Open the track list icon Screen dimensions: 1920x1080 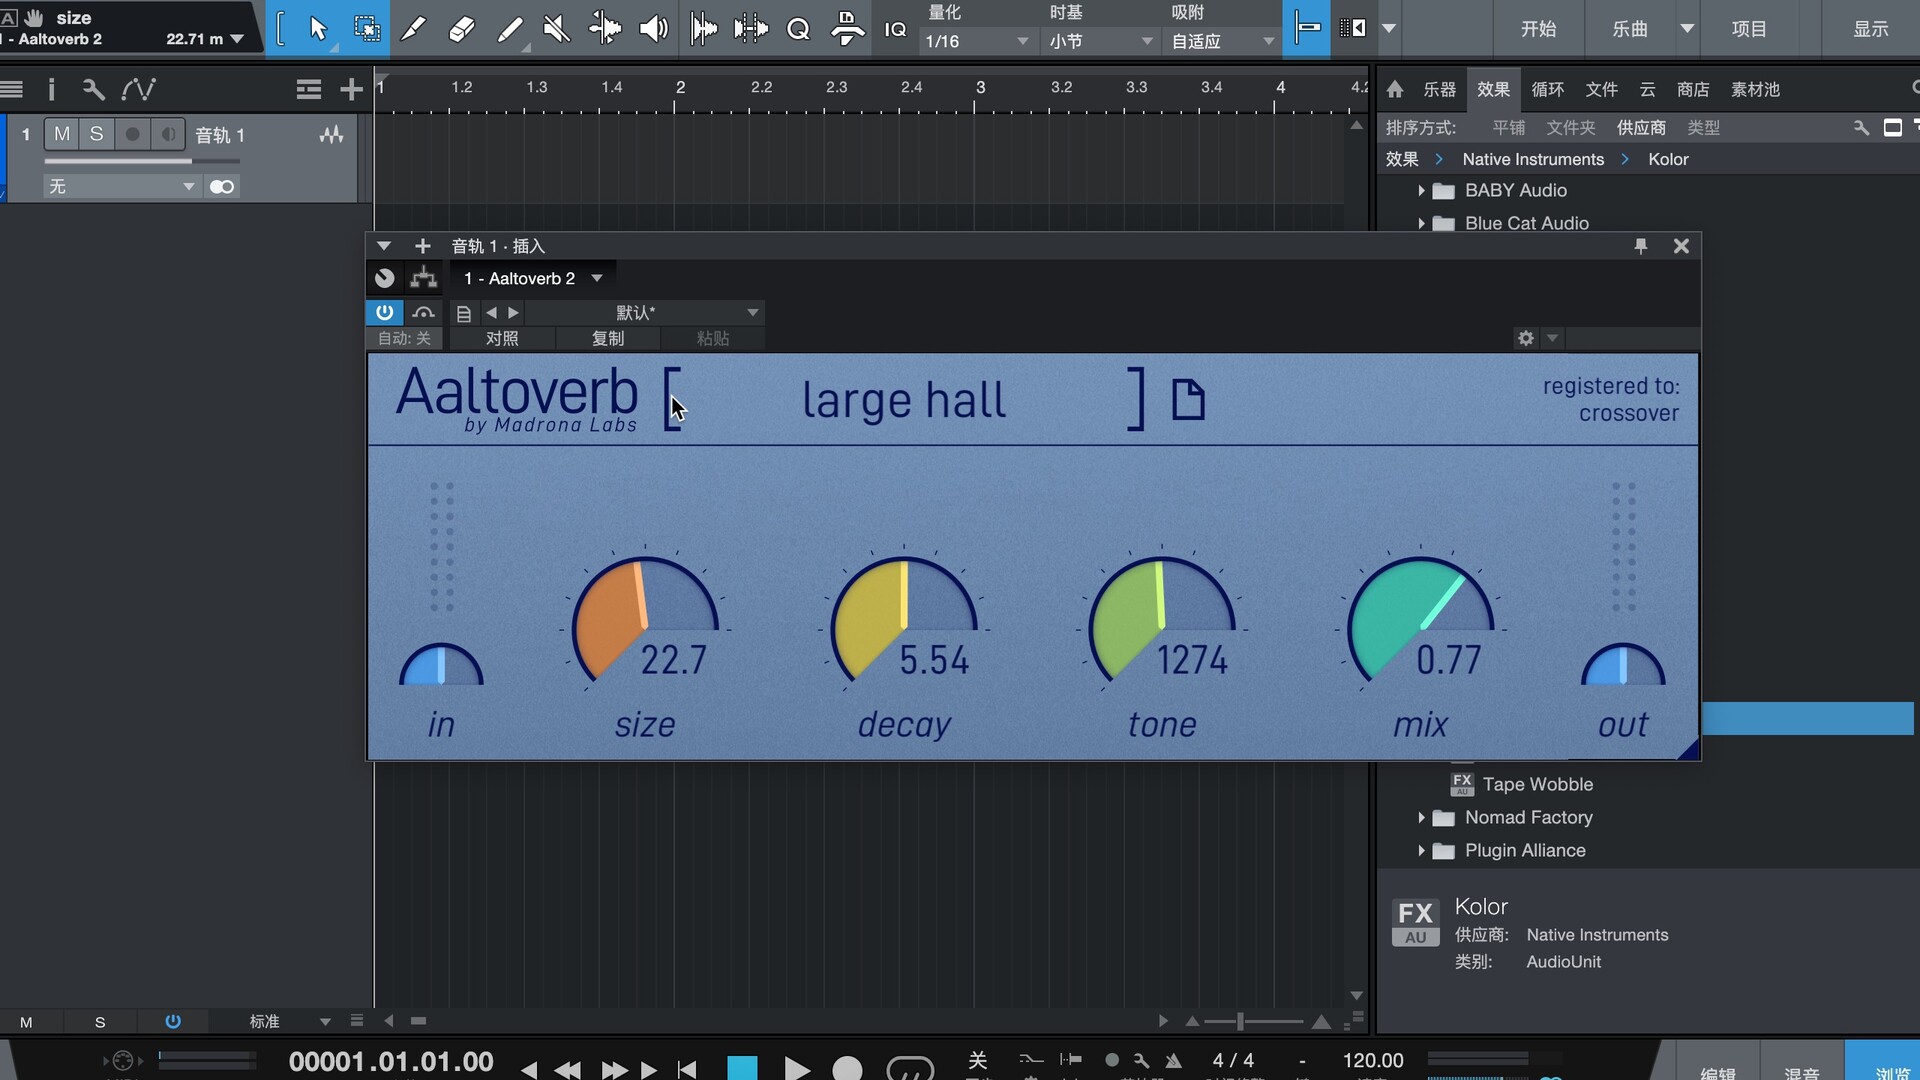coord(308,90)
